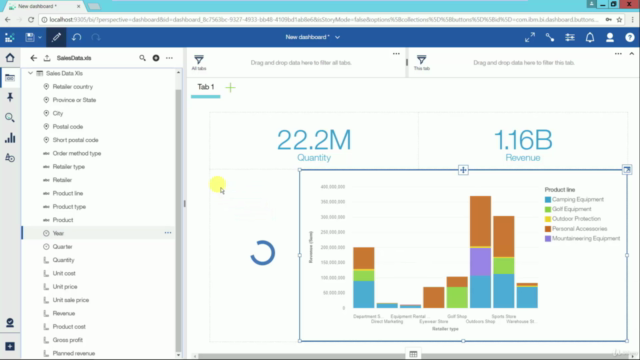This screenshot has width=640, height=360.
Task: Click the All tabs filter icon
Action: tap(199, 60)
